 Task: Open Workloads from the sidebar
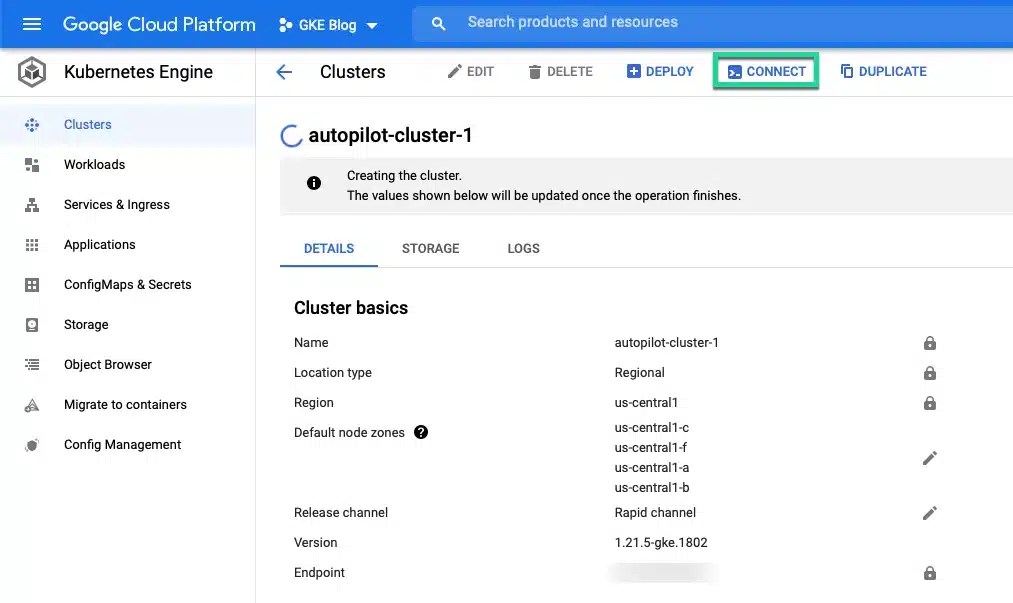(94, 164)
